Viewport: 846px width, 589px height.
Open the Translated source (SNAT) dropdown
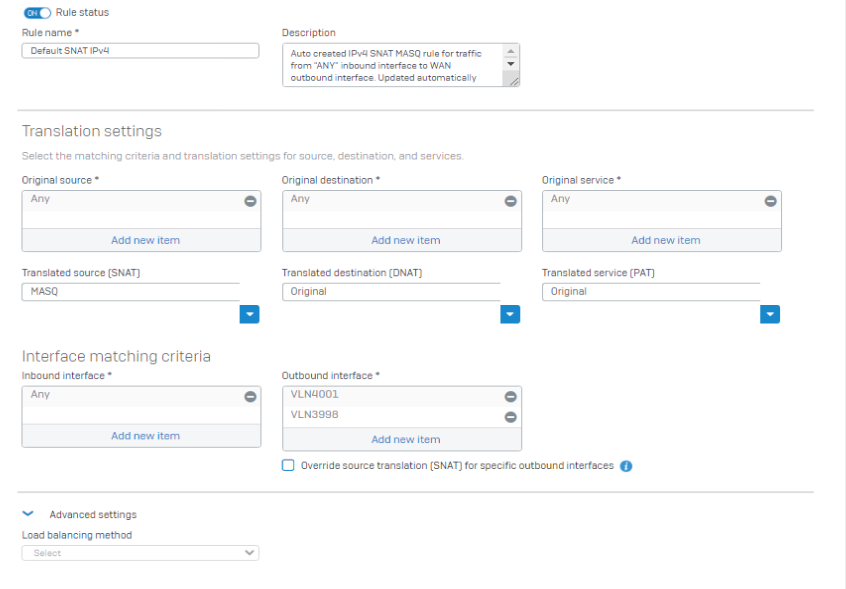point(249,314)
